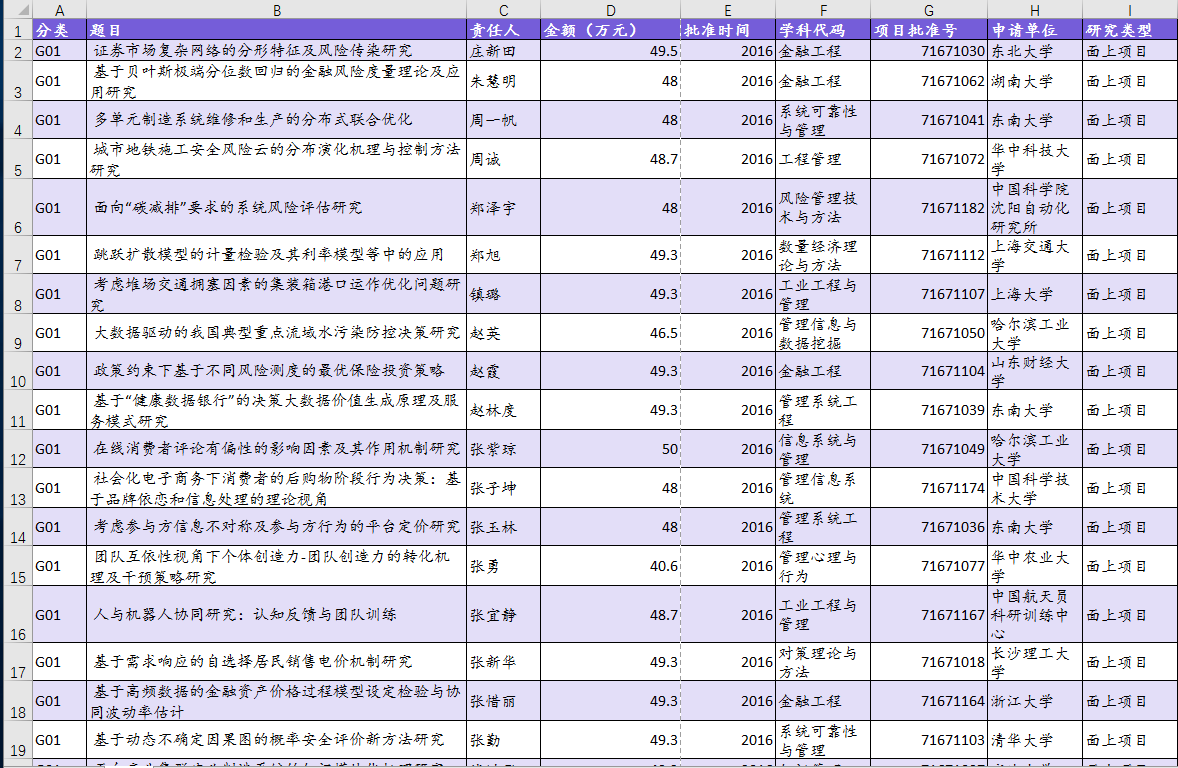The width and height of the screenshot is (1178, 768).
Task: Select name cell 张勇
Action: pyautogui.click(x=503, y=566)
